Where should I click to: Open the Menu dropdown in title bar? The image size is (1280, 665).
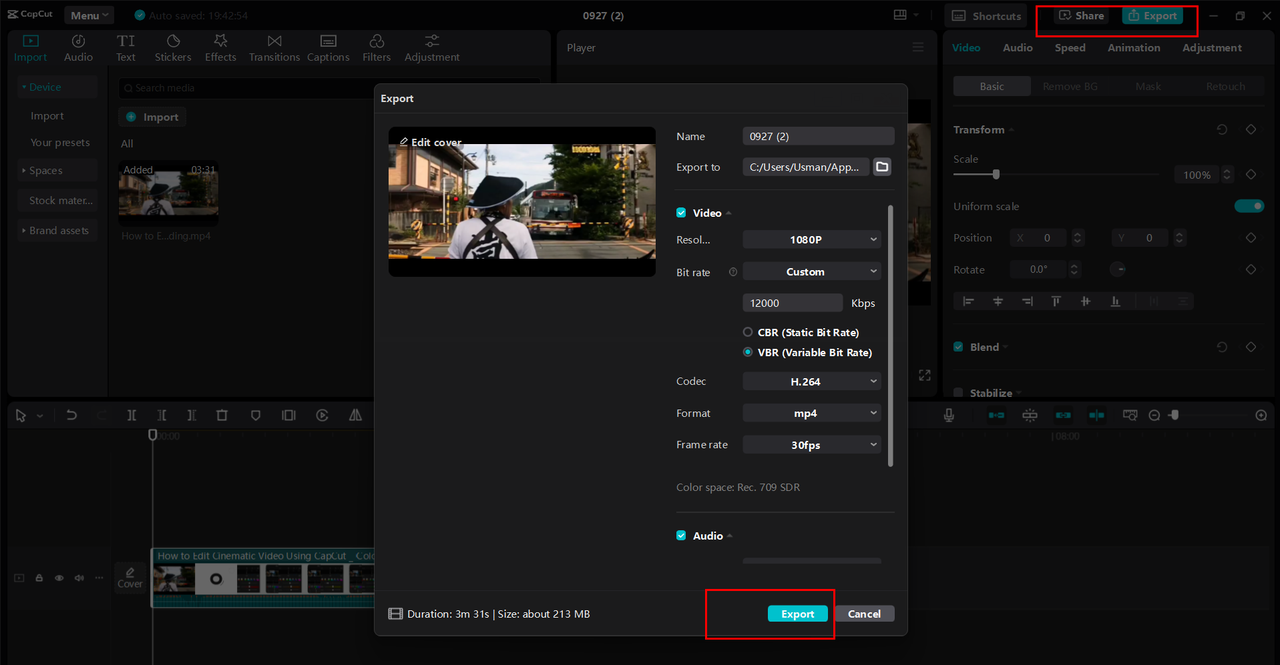click(x=89, y=15)
